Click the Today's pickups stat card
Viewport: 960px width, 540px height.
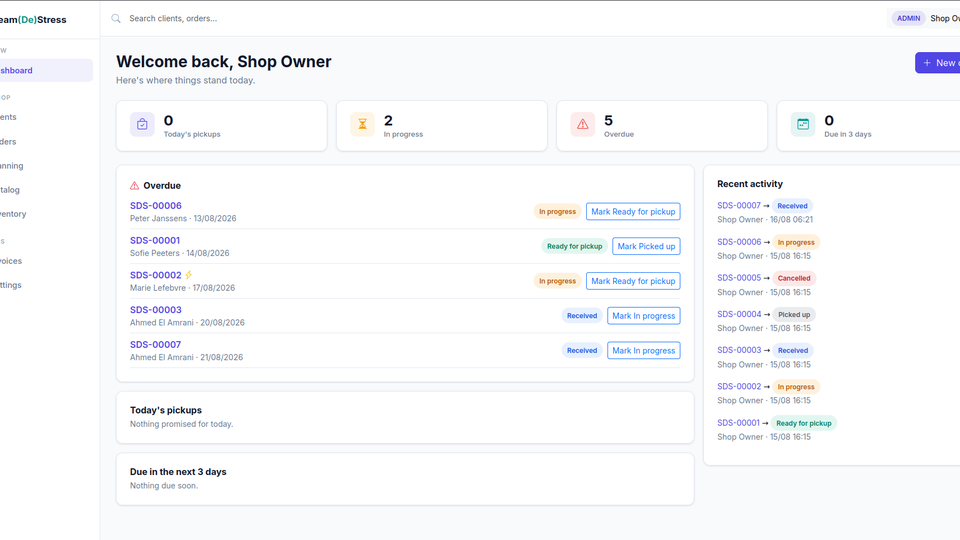(x=222, y=126)
